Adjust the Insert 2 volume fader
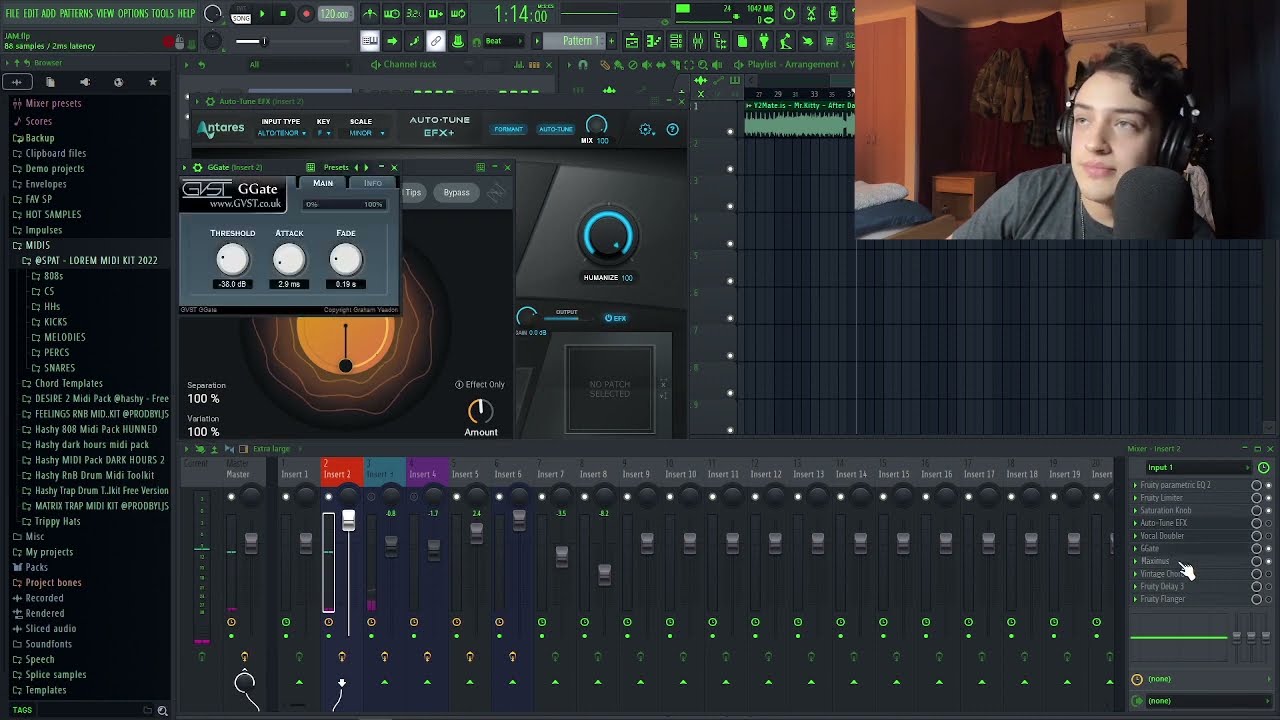The image size is (1280, 720). 348,520
